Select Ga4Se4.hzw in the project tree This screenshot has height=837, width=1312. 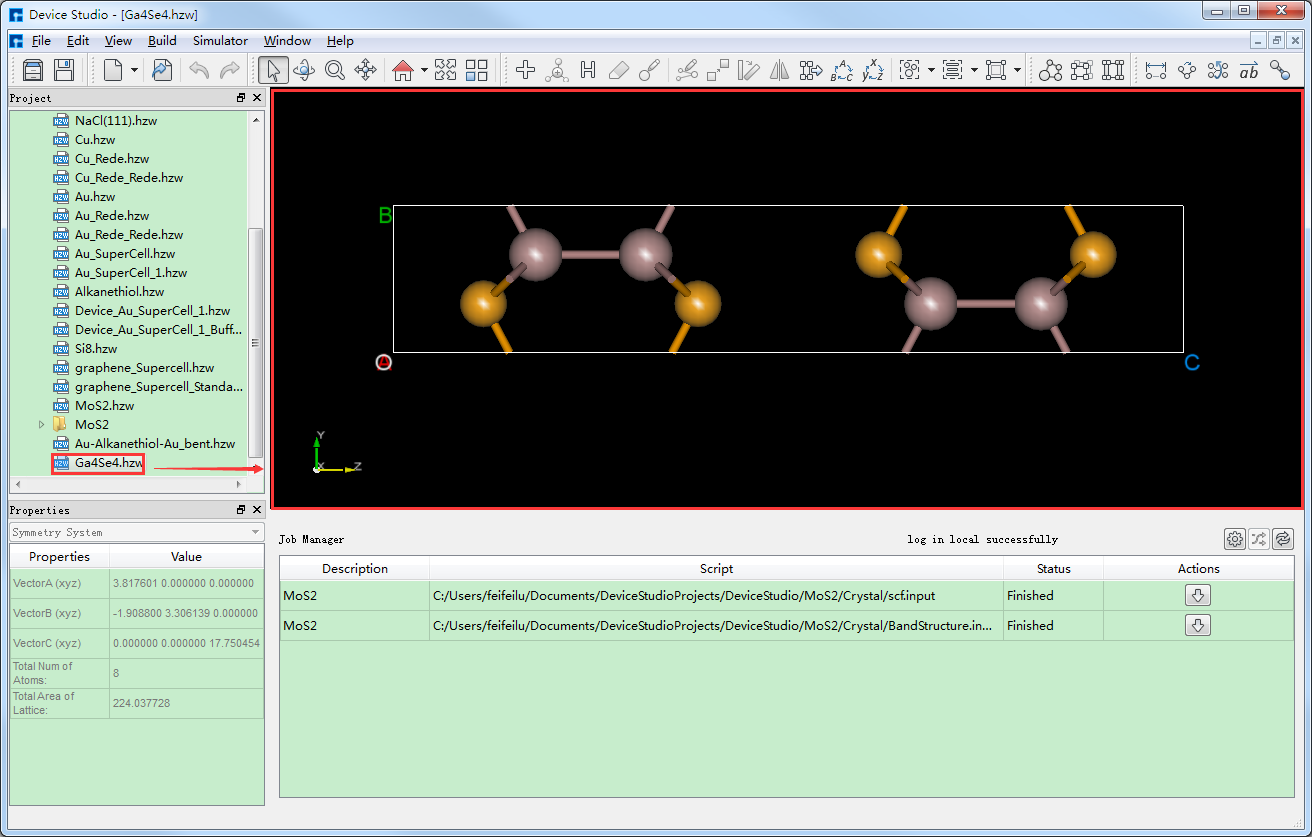[108, 463]
